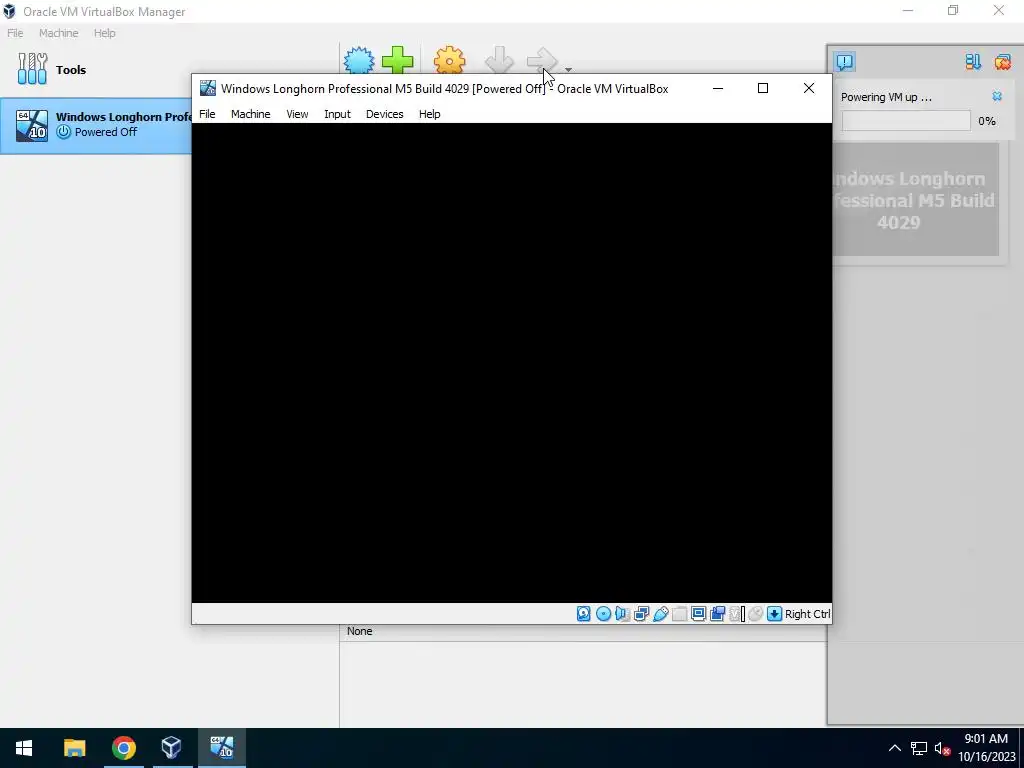Open the Help menu in VirtualBox Manager
The image size is (1024, 768).
pyautogui.click(x=104, y=33)
